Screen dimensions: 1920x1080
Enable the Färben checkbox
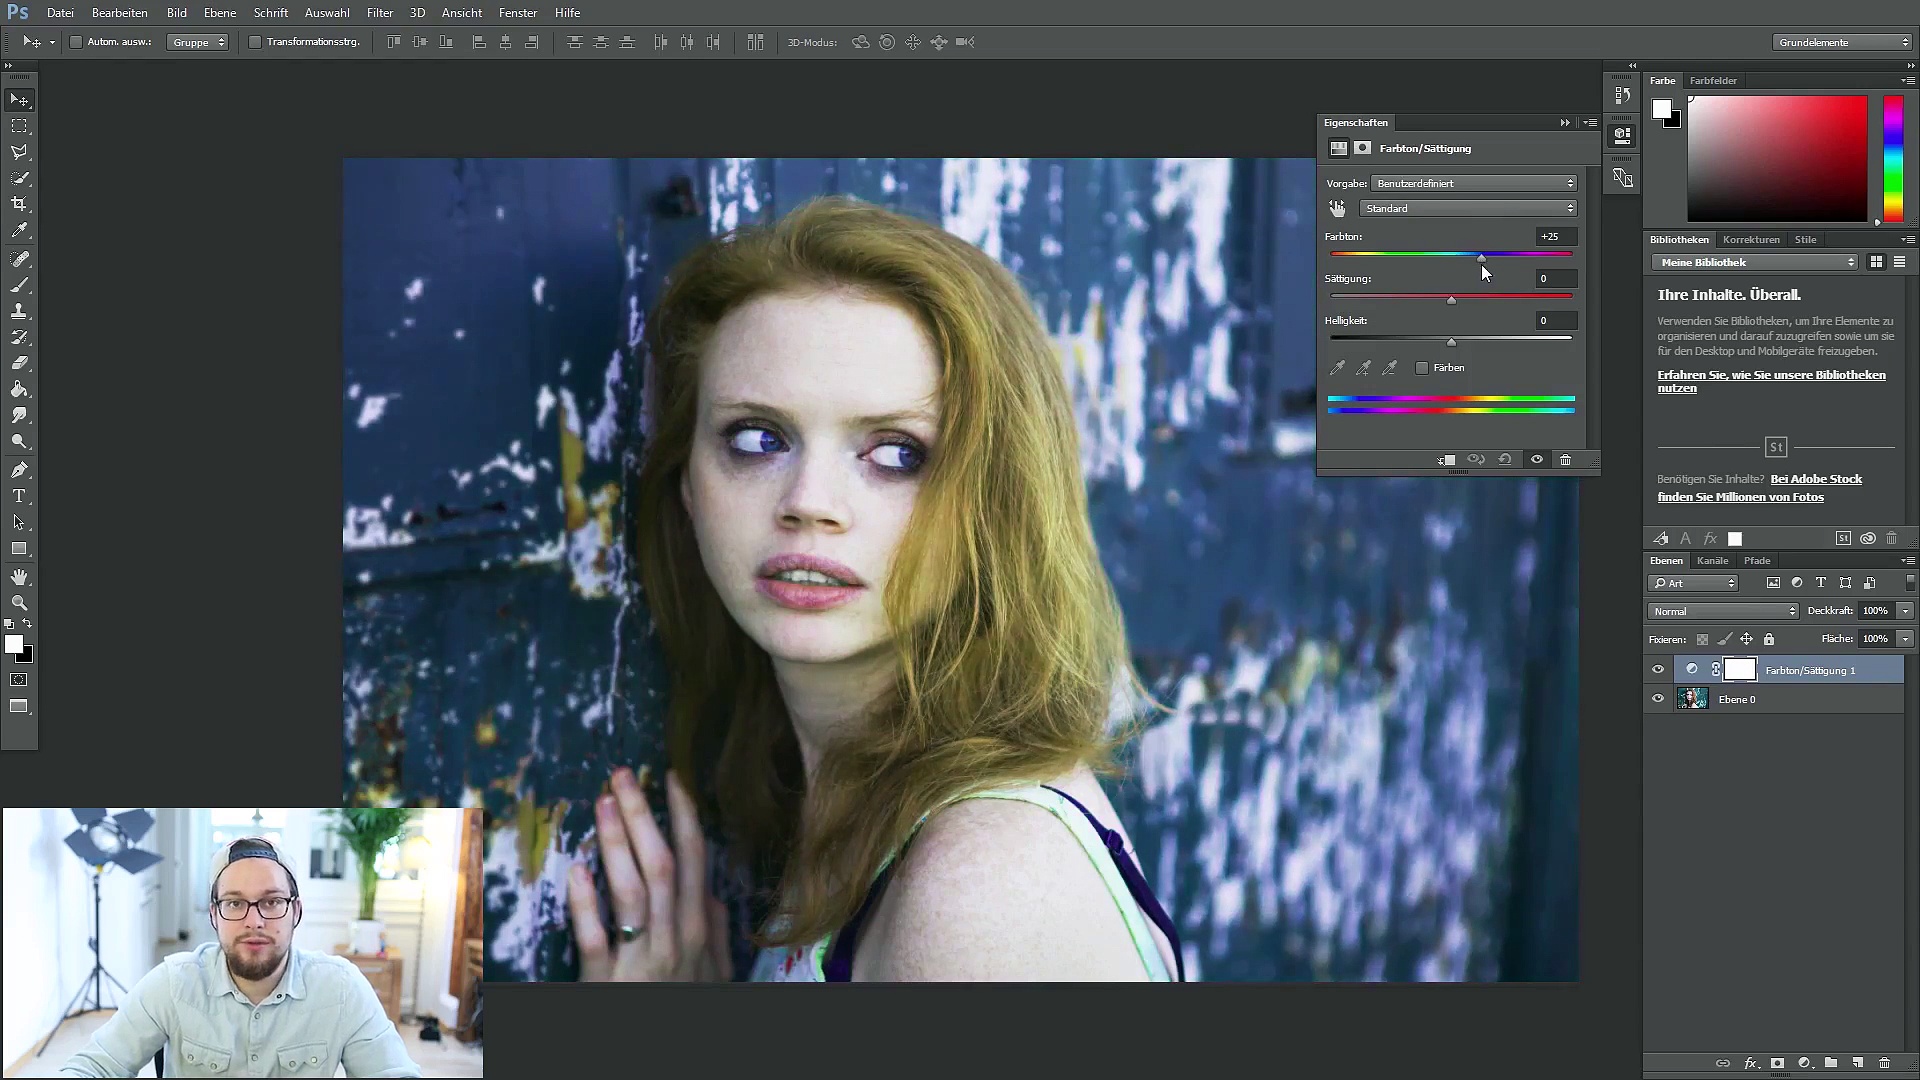[1422, 368]
